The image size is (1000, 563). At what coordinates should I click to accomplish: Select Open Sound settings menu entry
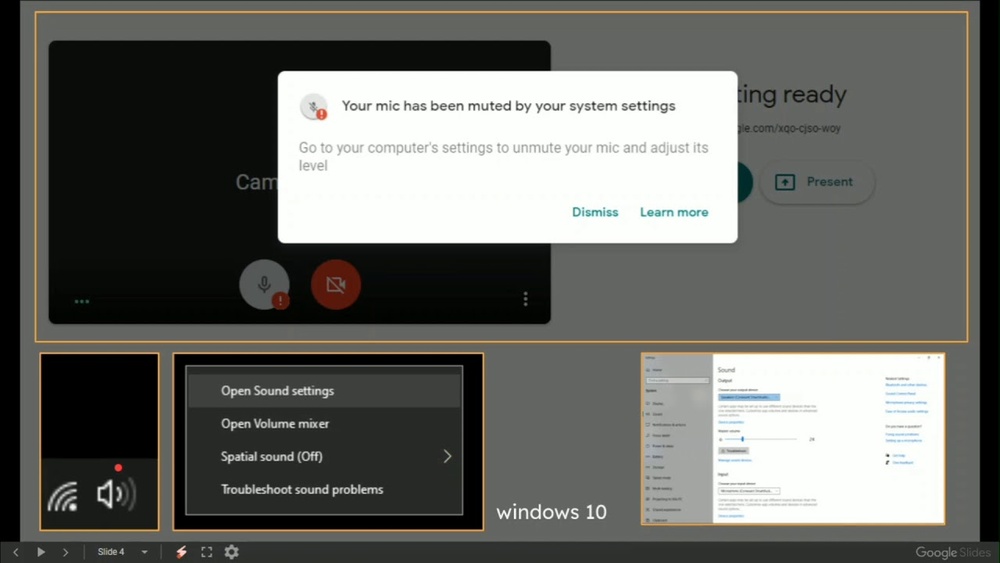[x=325, y=391]
